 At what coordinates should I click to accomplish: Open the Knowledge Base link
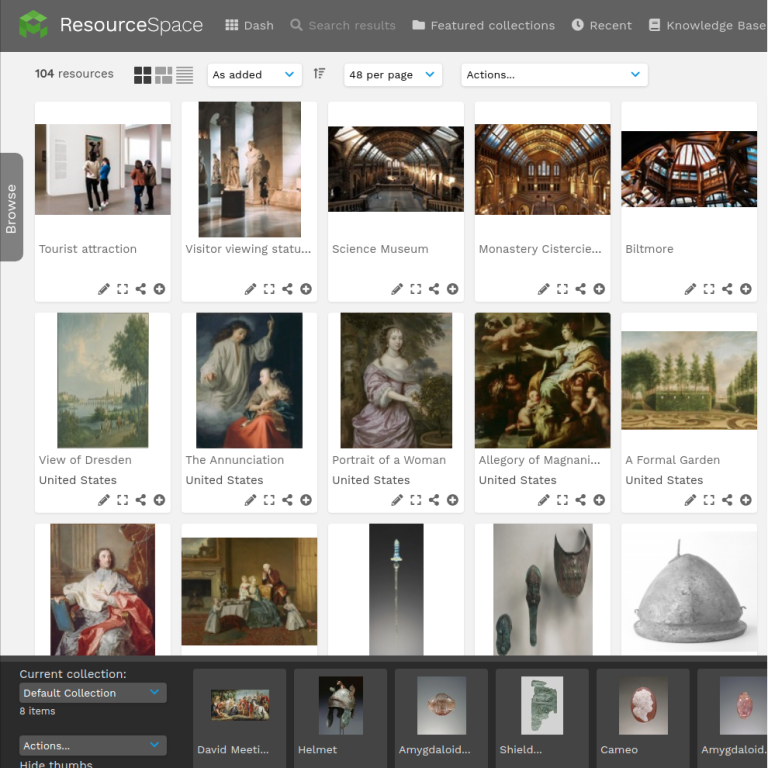pos(706,25)
